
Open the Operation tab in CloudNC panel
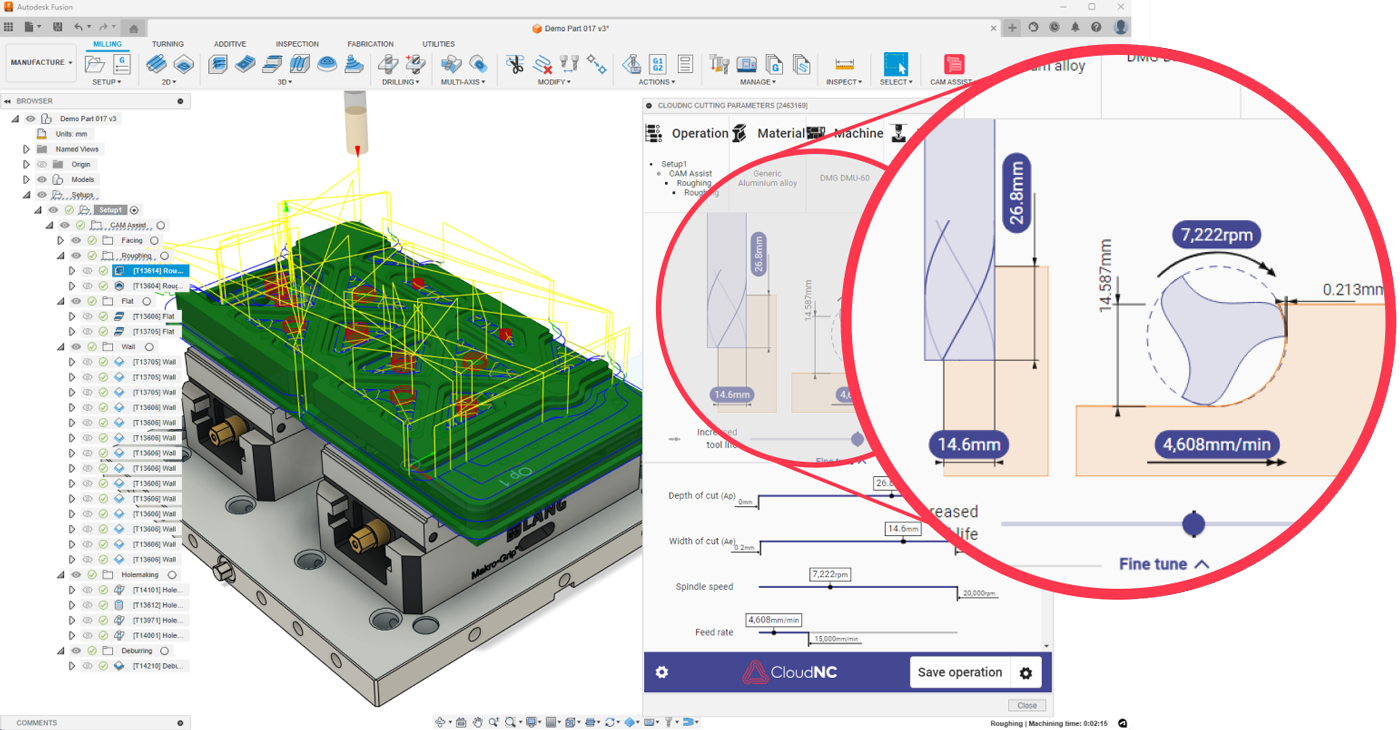pyautogui.click(x=687, y=133)
